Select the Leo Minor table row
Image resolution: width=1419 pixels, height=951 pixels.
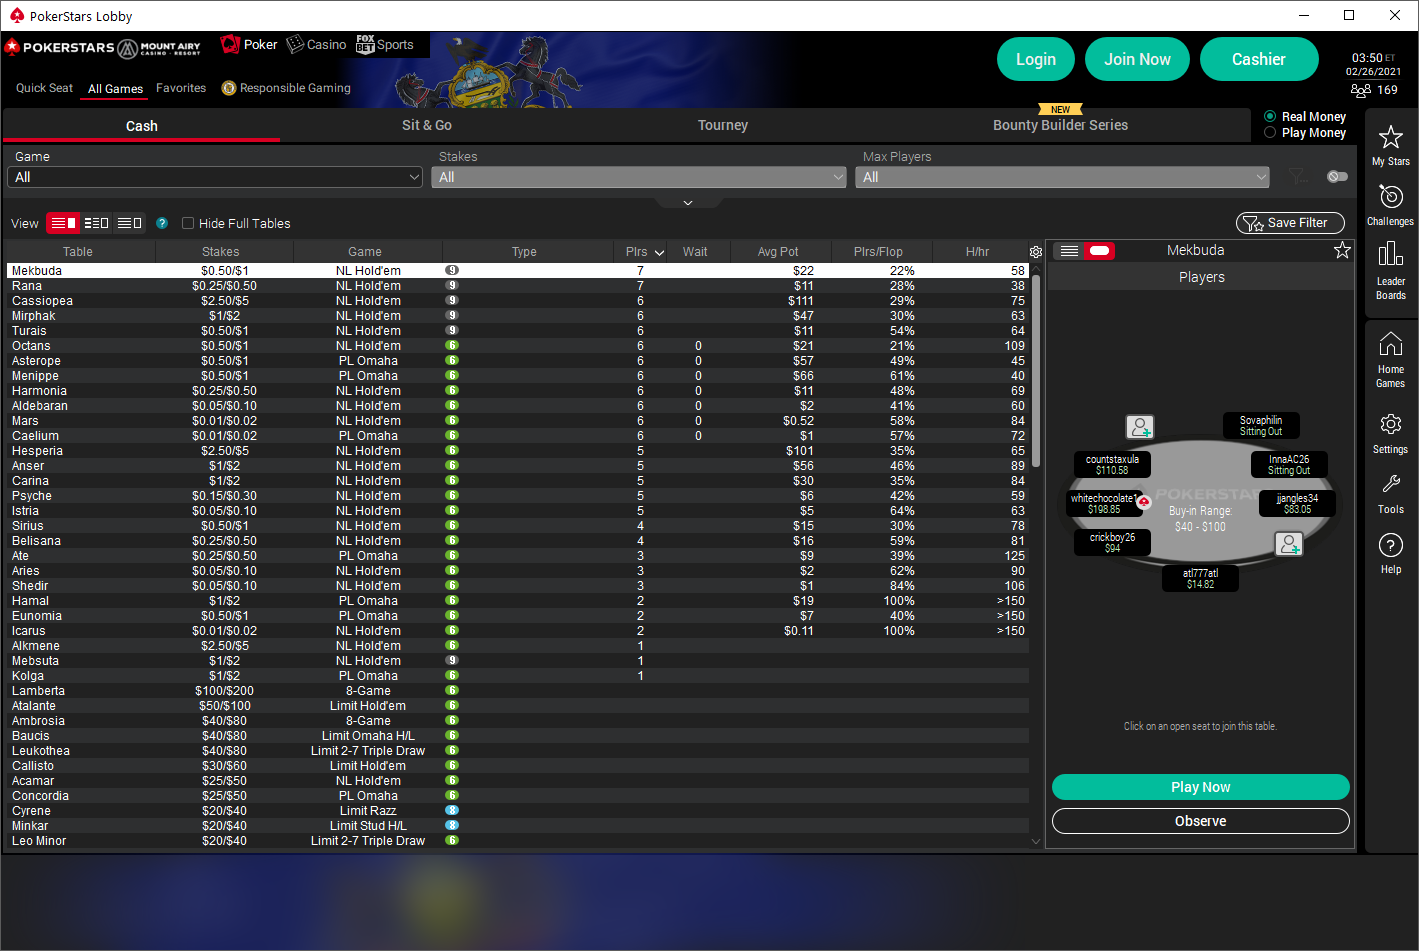517,841
